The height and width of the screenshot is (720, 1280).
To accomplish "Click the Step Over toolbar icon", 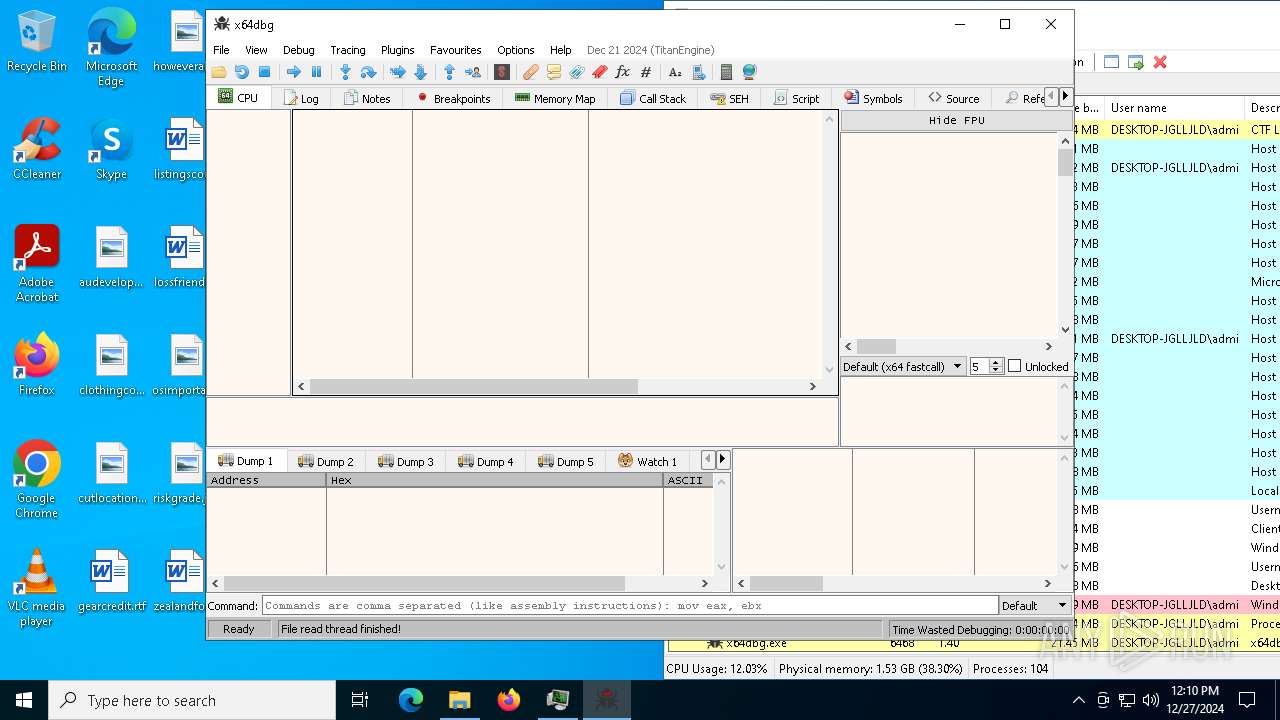I will pyautogui.click(x=368, y=72).
